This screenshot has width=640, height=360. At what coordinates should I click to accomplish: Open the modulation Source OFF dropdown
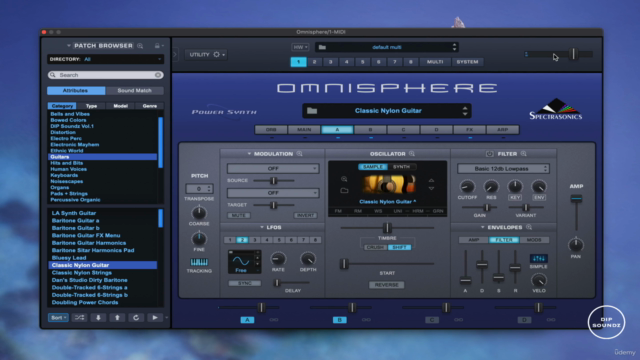(x=273, y=168)
